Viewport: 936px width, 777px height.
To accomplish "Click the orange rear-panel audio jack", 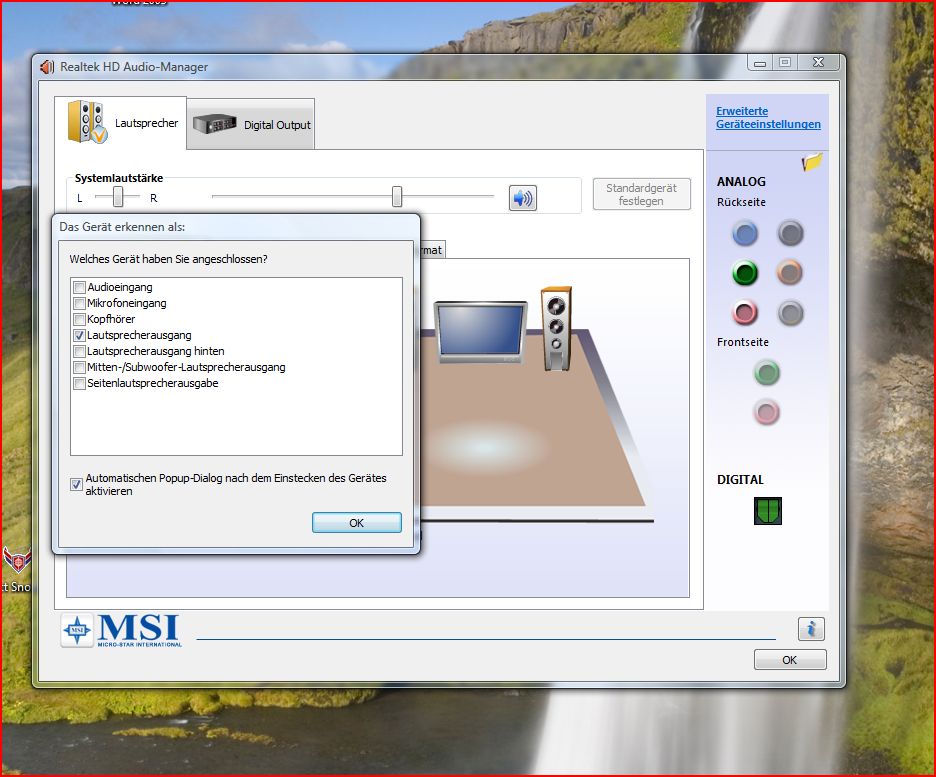I will point(790,273).
